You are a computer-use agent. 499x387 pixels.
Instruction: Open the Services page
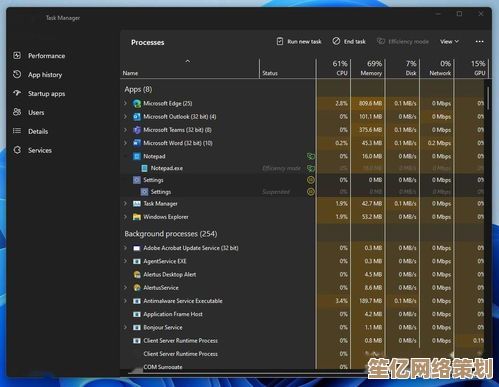(40, 150)
